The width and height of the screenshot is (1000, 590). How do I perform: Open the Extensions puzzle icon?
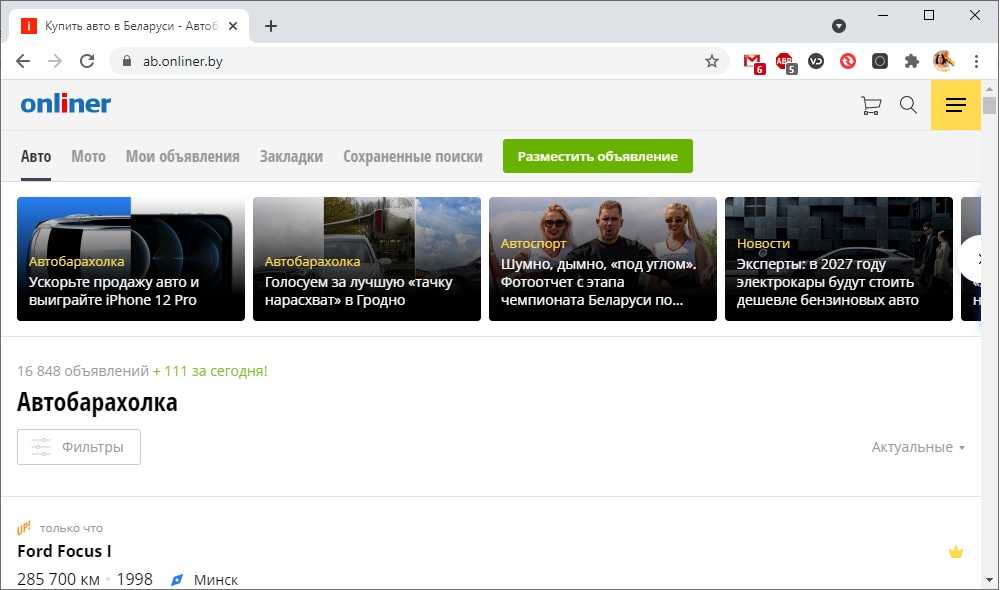pos(911,61)
